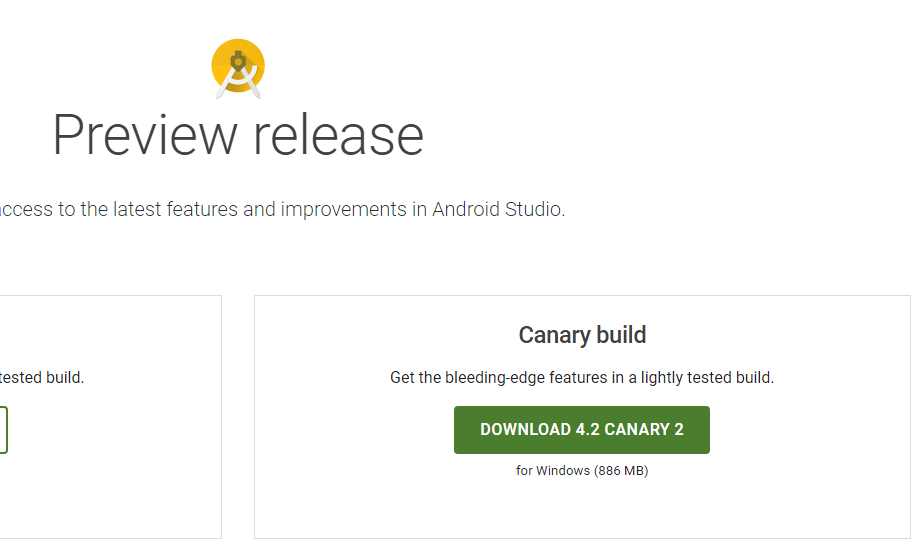Click the 'Get the bleeding-edge features' description
Image resolution: width=917 pixels, height=548 pixels.
582,378
